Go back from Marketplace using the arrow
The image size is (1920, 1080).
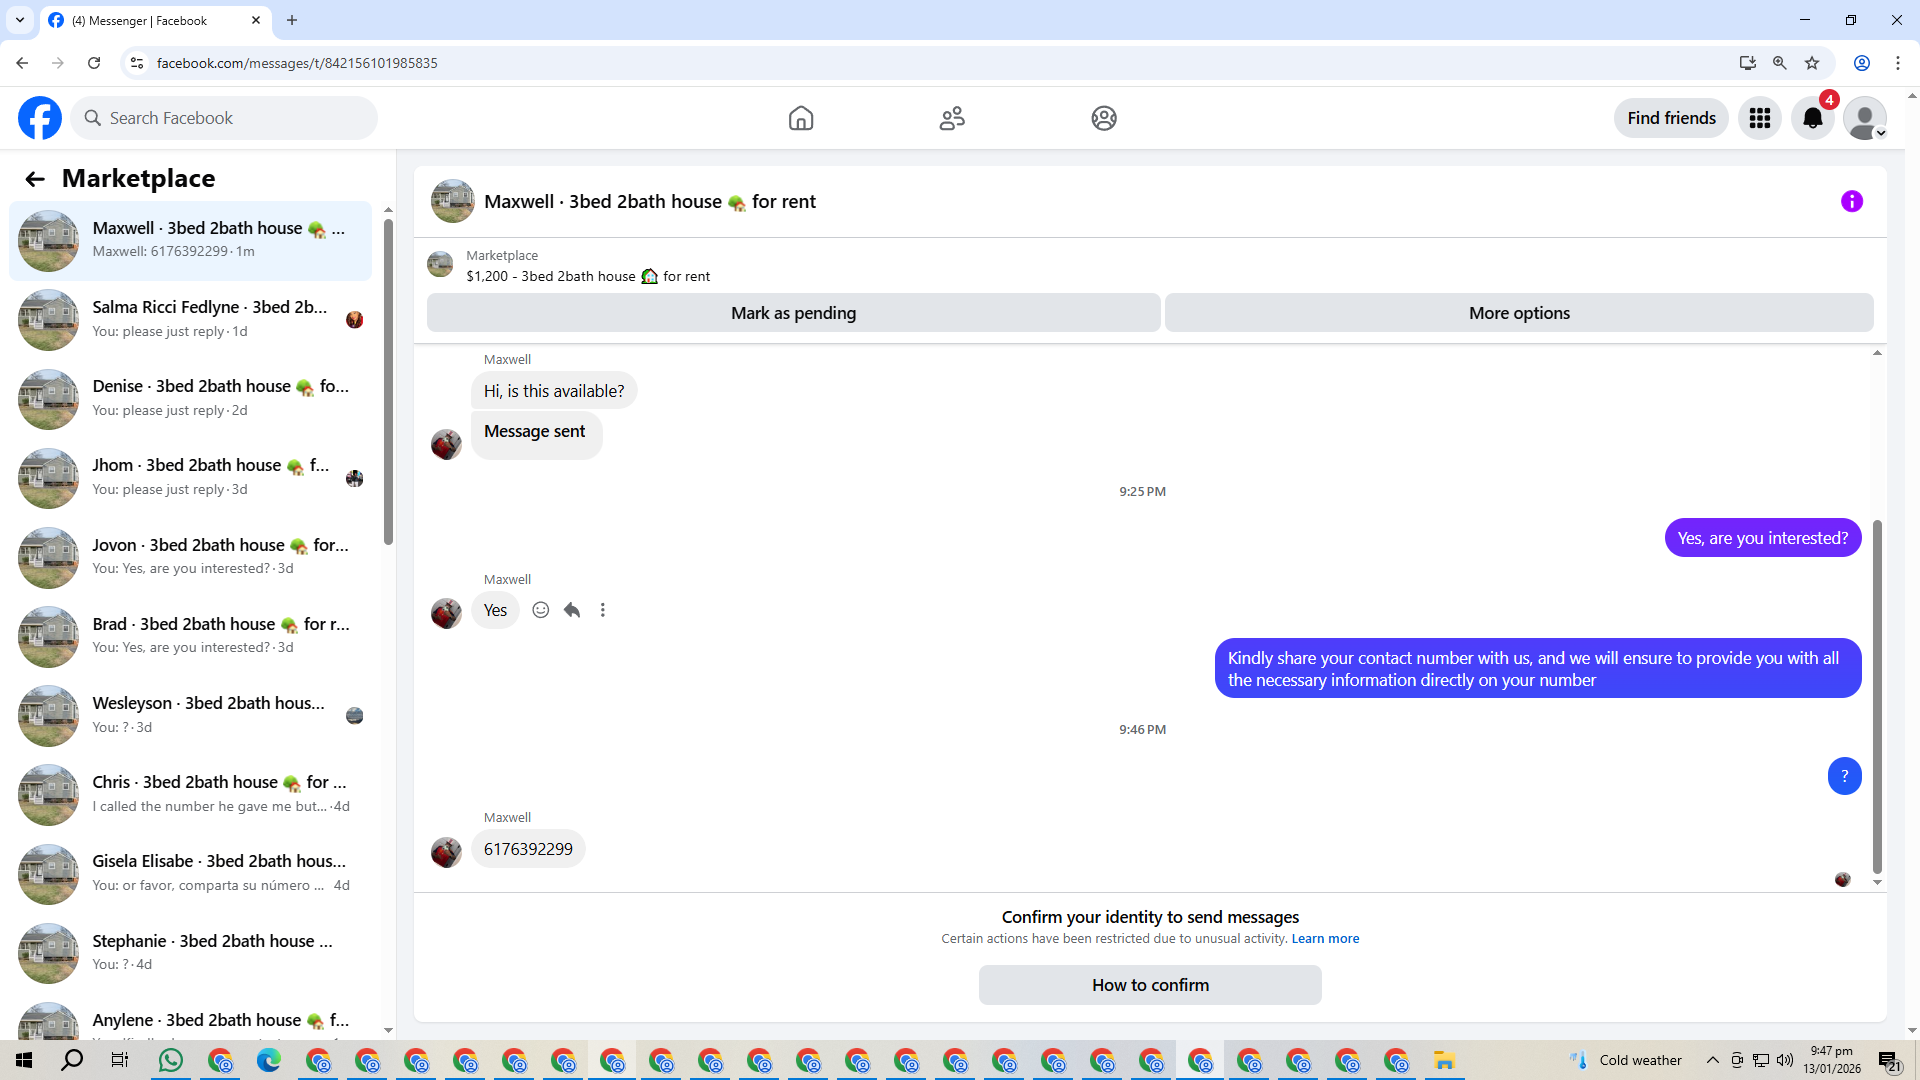point(35,179)
